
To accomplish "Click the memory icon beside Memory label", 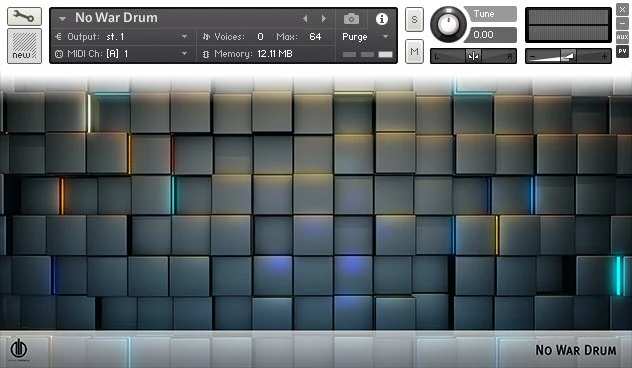I will click(206, 54).
